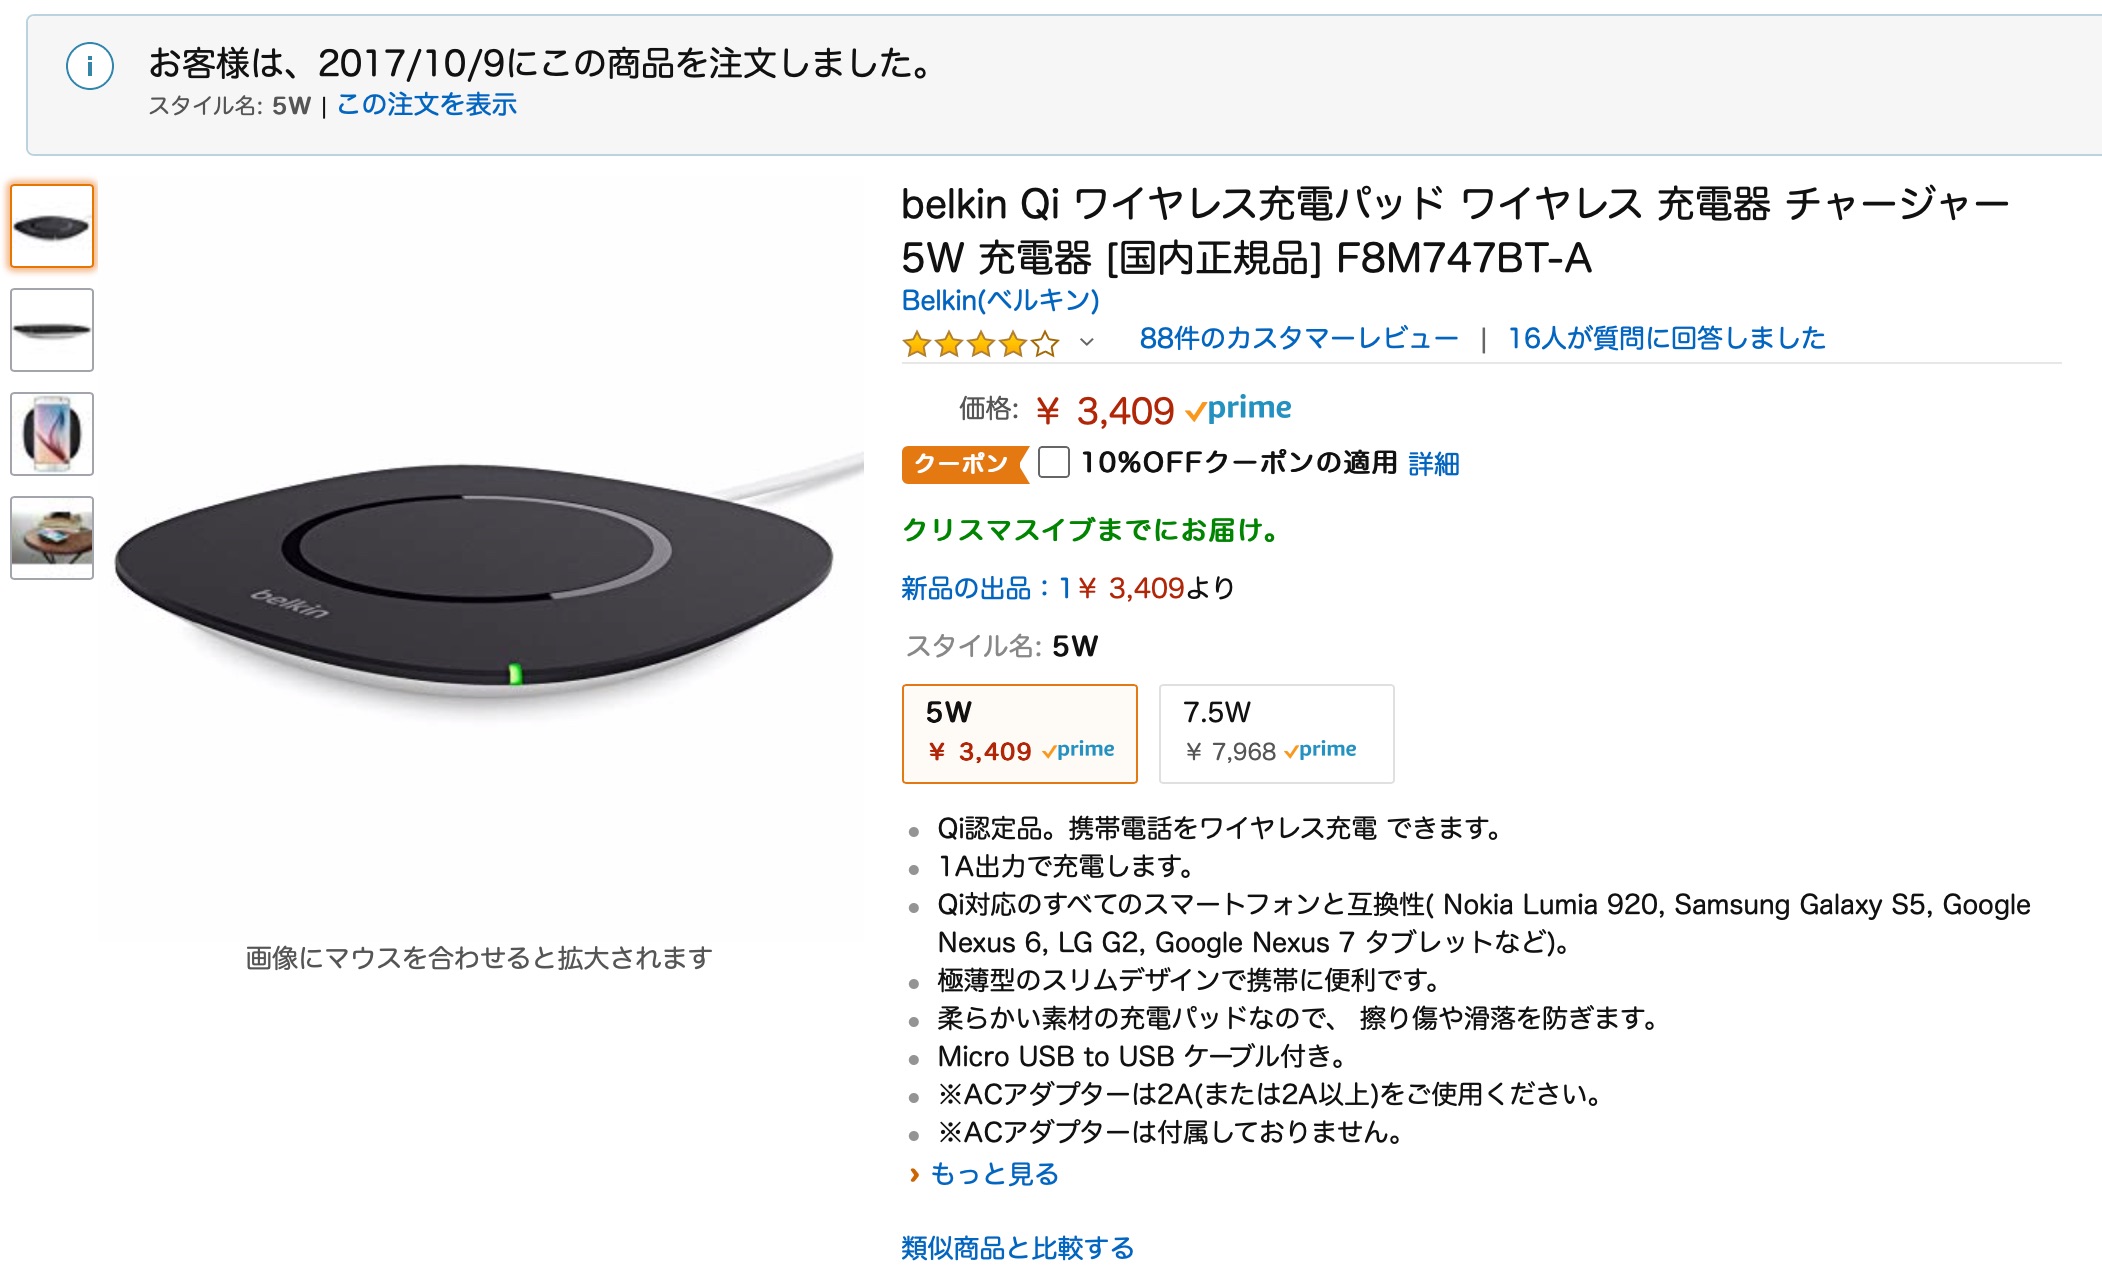
Task: Open the Belkin(ベルキン) brand link
Action: 1000,300
